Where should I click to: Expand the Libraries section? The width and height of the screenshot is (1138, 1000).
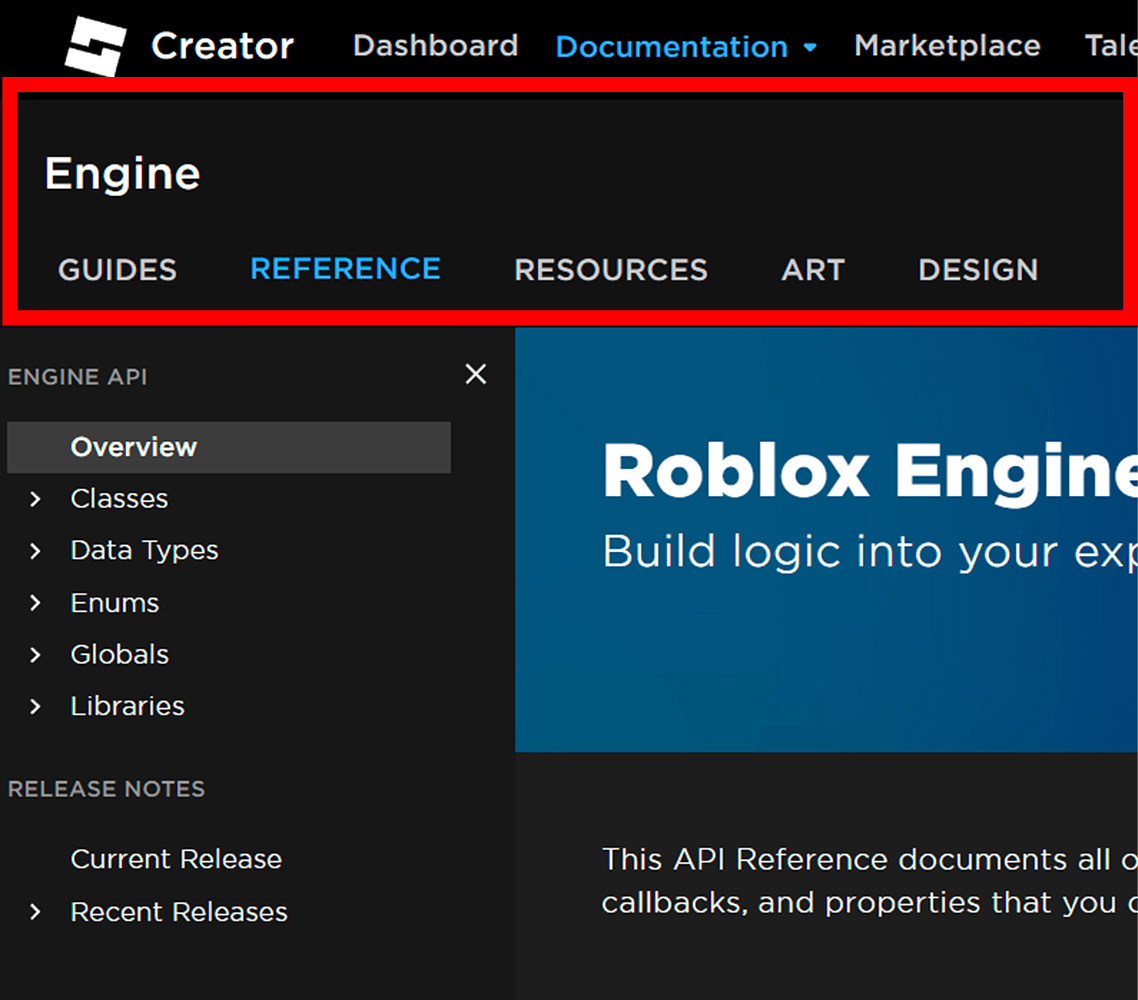(127, 706)
